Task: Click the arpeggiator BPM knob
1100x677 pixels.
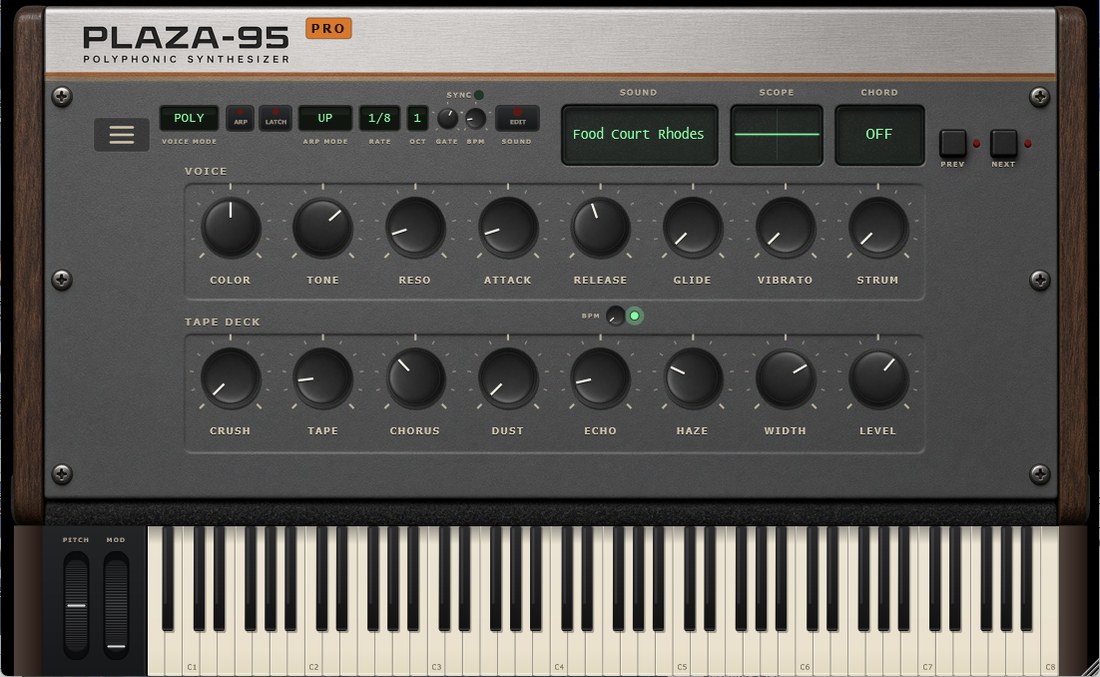Action: coord(476,119)
